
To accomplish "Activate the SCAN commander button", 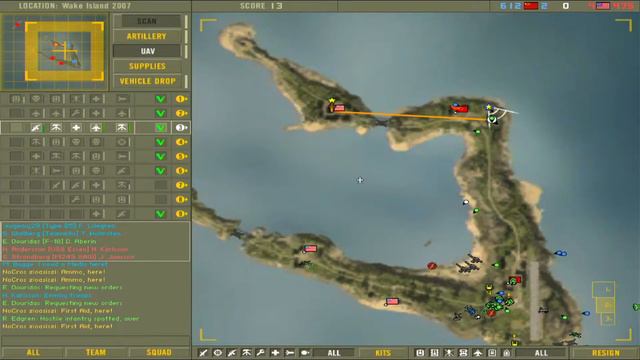I will (x=147, y=21).
